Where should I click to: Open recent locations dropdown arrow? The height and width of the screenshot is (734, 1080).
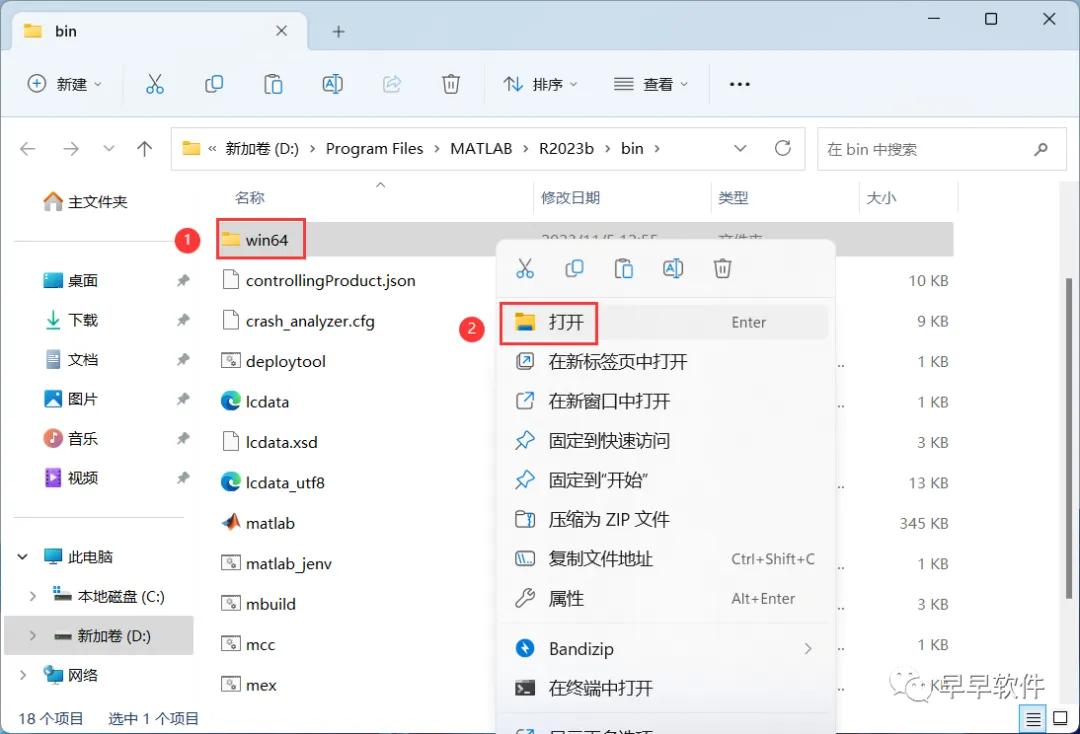tap(108, 149)
